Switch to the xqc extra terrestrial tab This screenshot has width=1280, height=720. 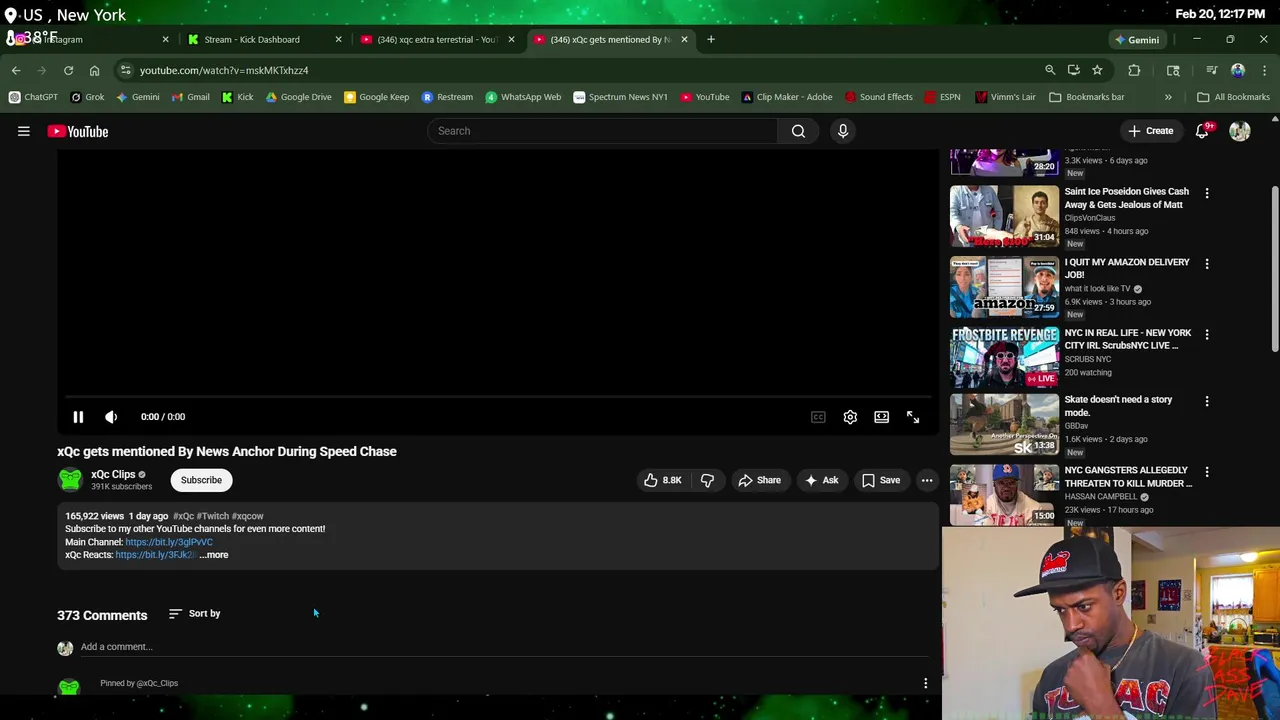coord(437,39)
